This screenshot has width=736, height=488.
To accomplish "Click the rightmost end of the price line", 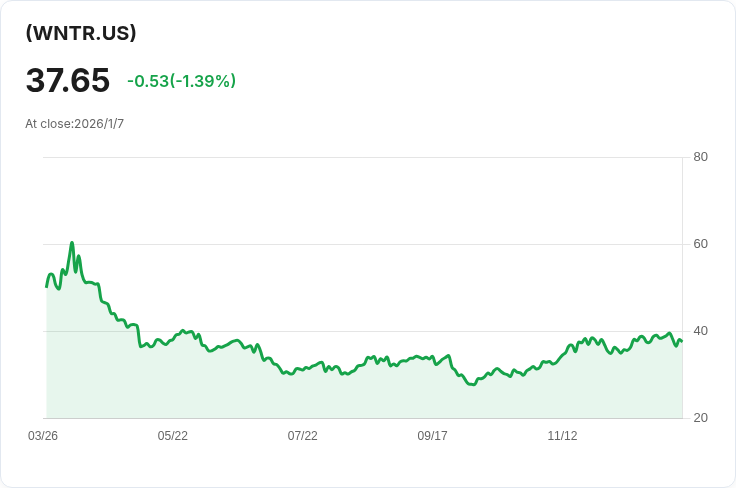I will tap(681, 341).
